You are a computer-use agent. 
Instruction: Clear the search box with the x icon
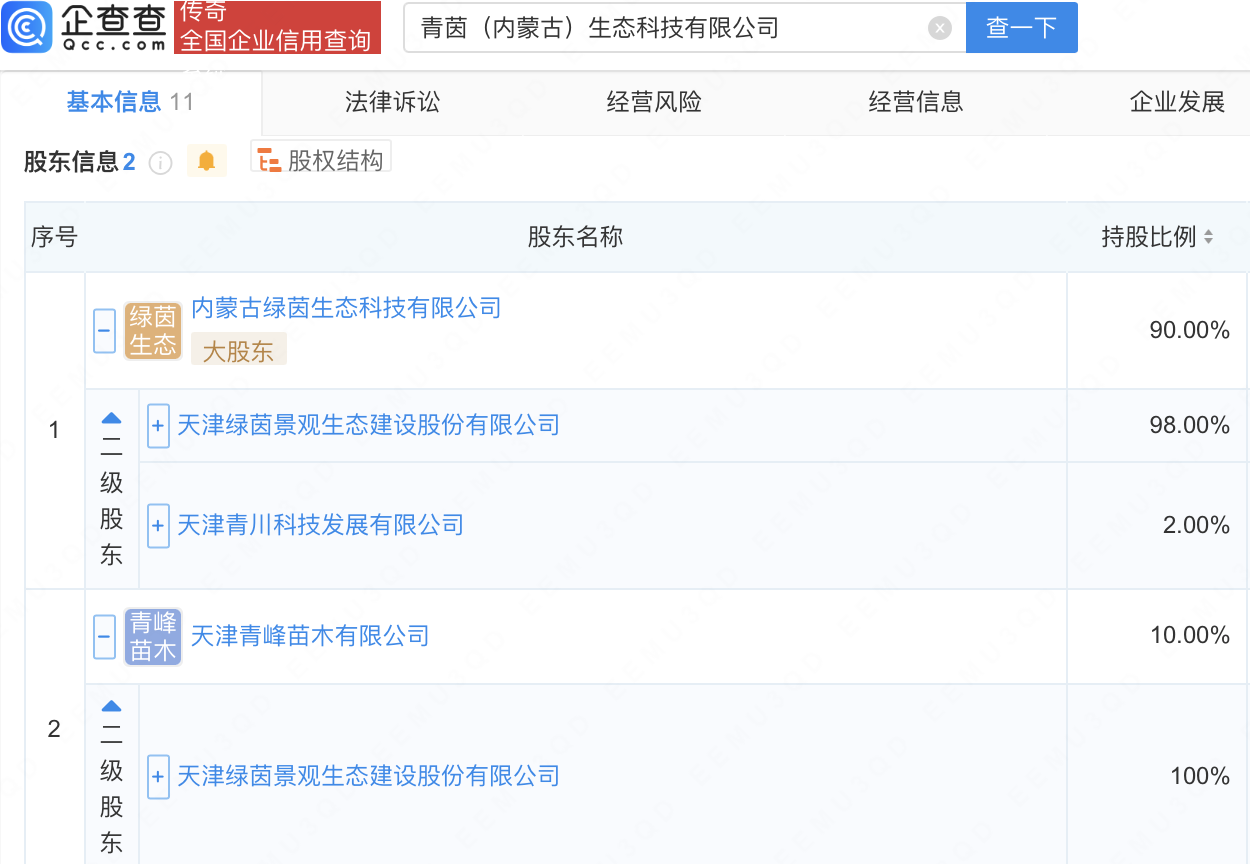coord(939,28)
